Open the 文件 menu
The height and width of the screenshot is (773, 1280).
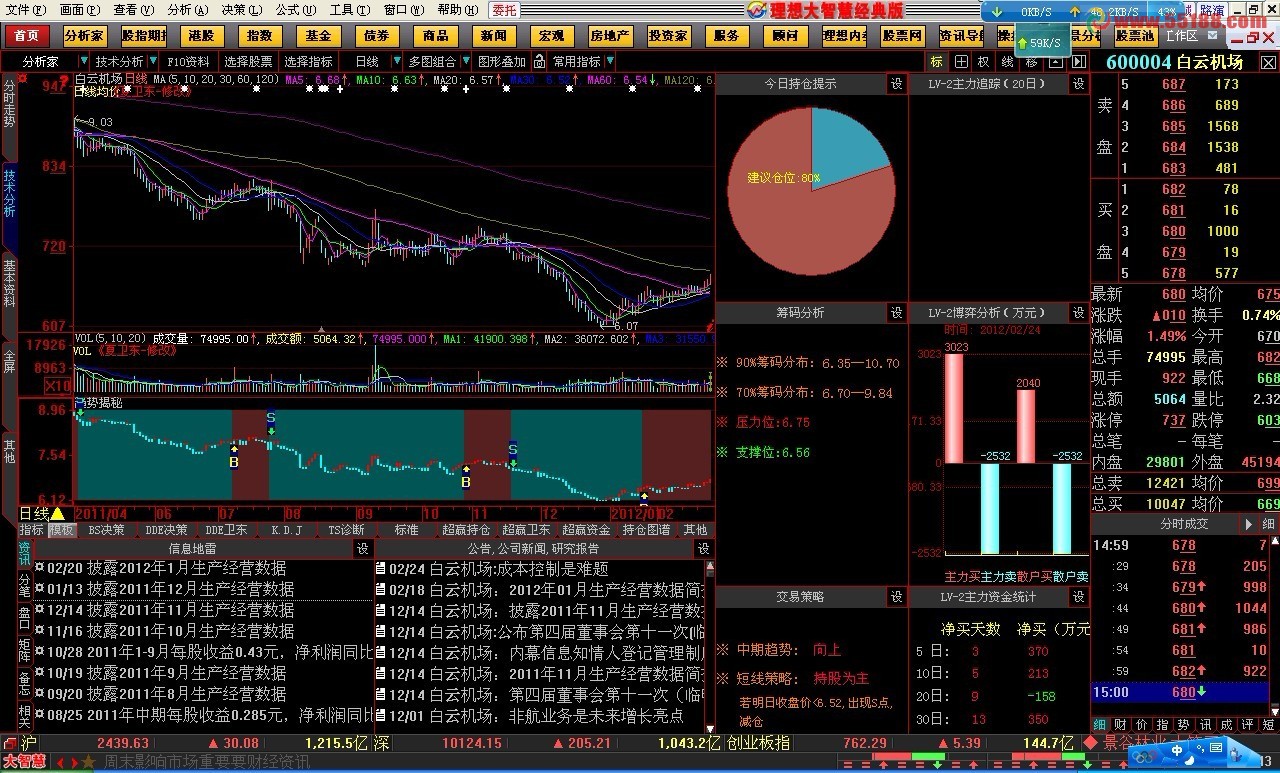(x=25, y=10)
